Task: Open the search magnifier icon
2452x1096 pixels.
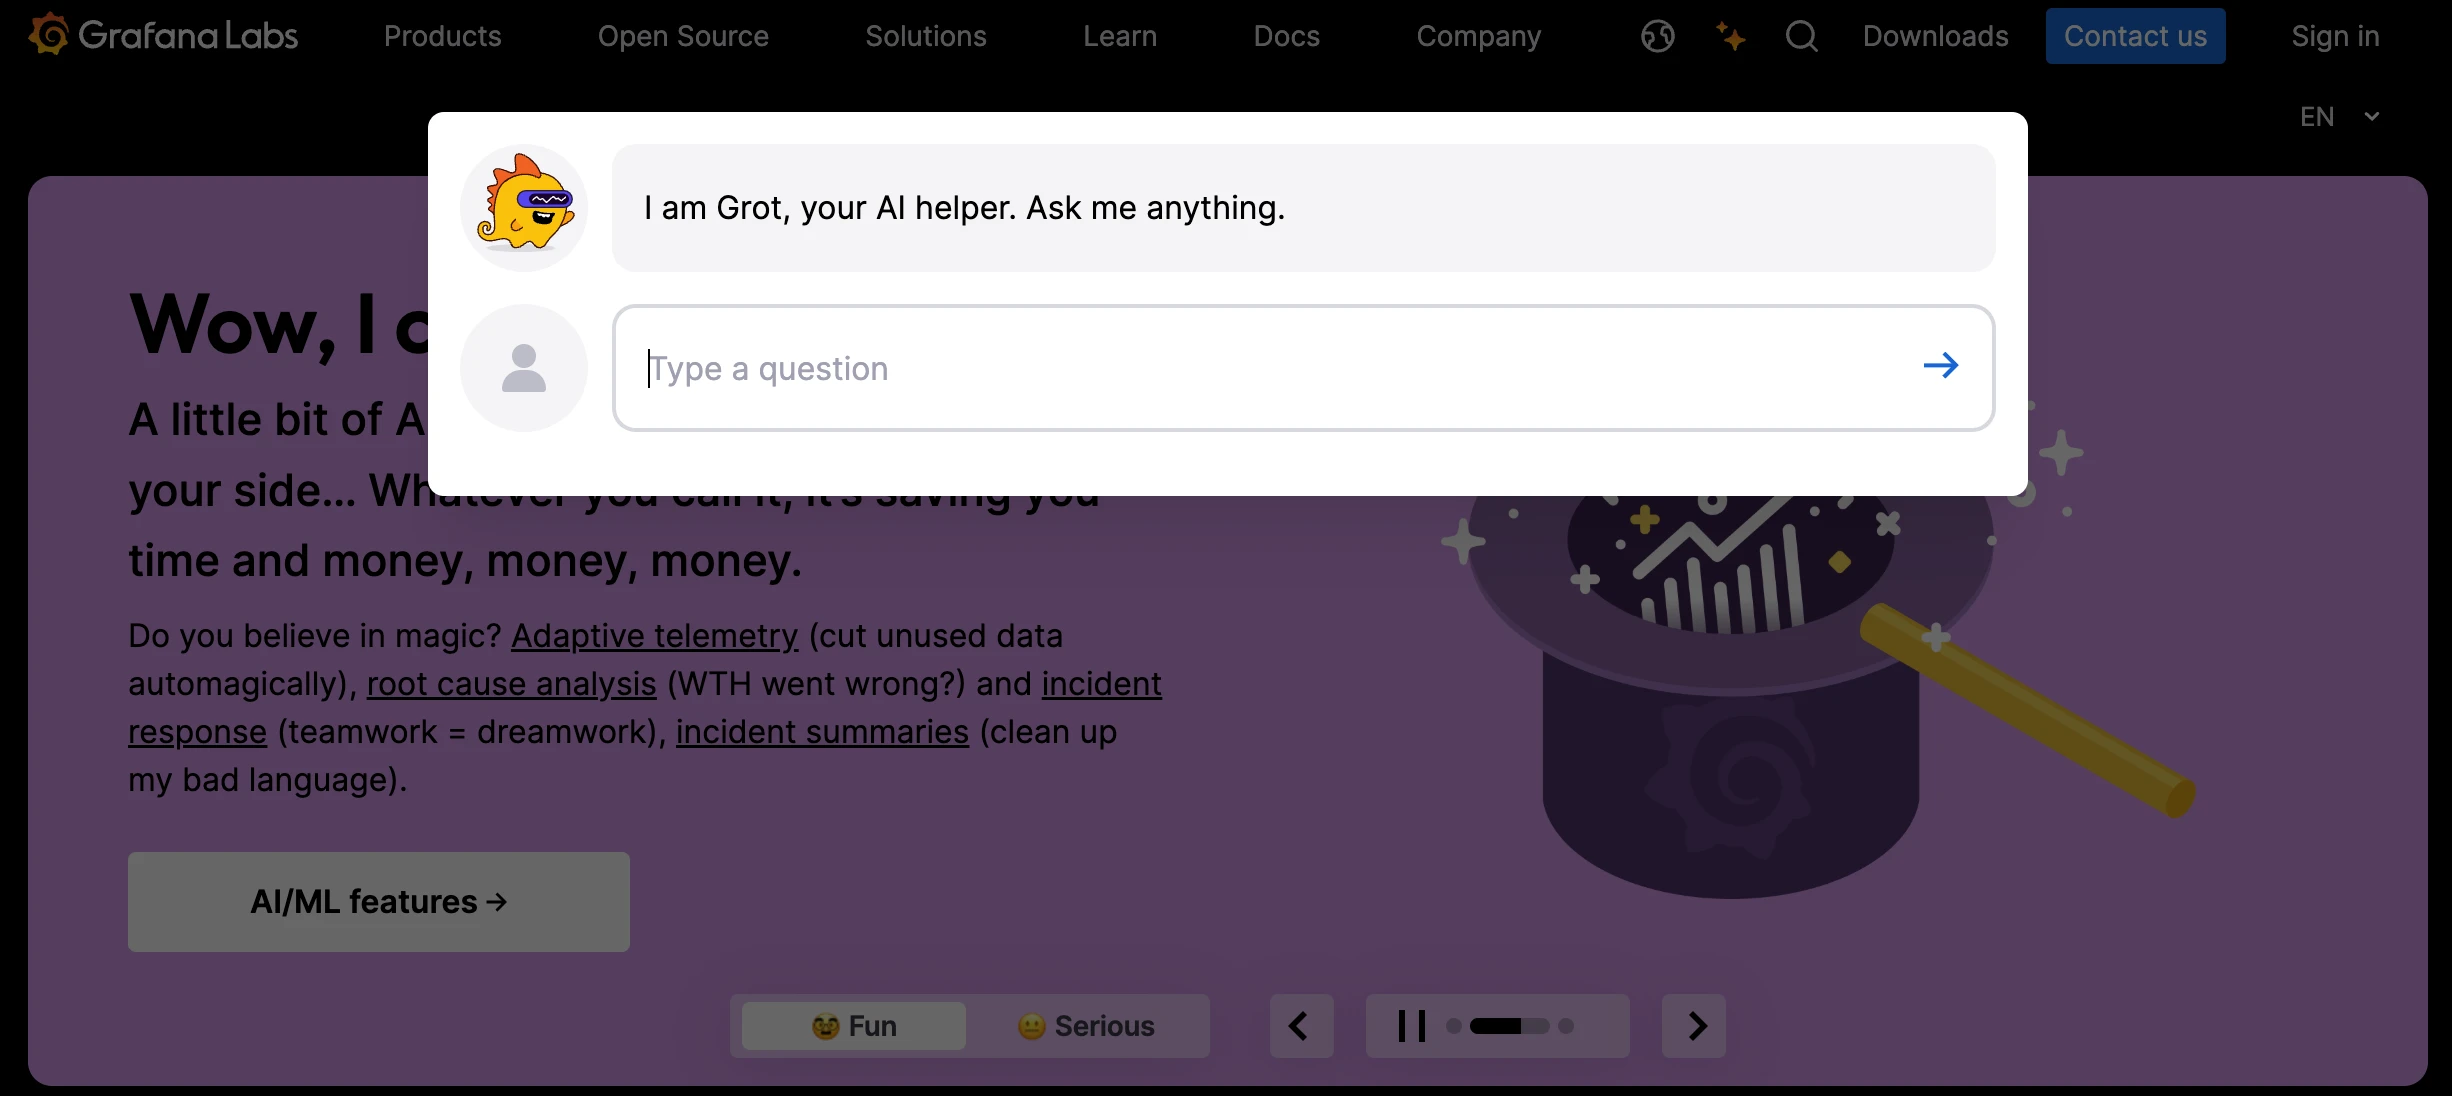Action: tap(1801, 36)
